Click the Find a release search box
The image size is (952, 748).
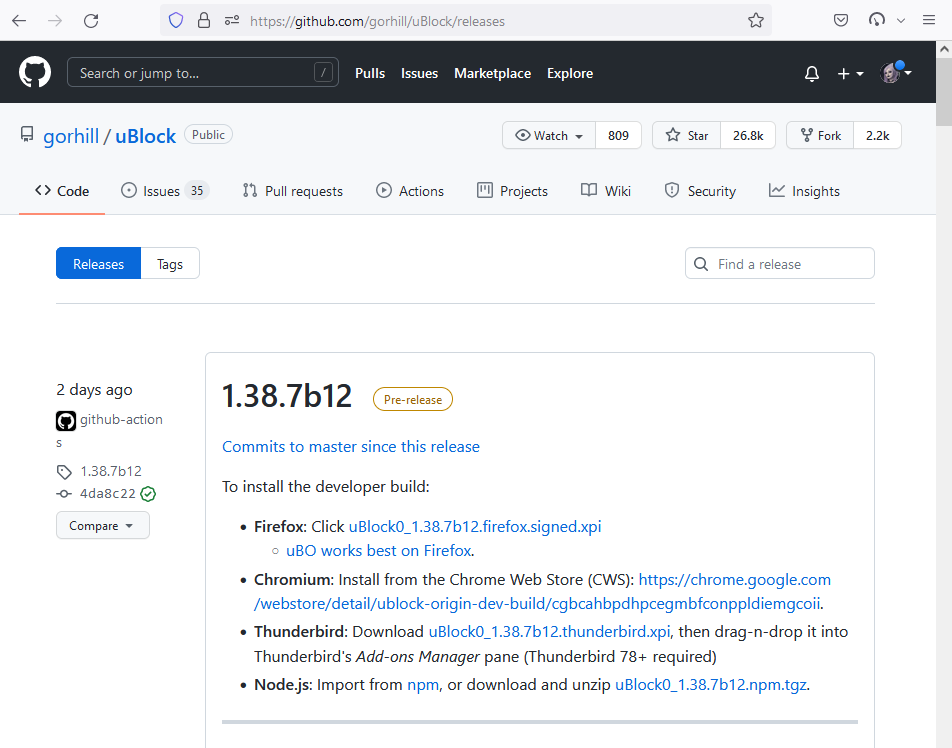tap(780, 264)
